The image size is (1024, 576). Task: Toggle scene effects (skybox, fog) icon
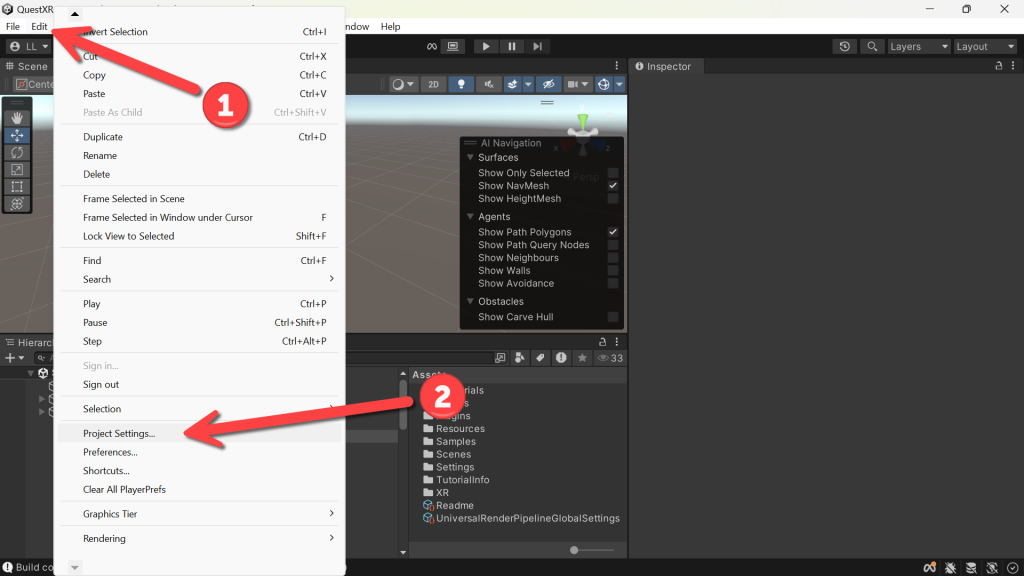tap(513, 84)
